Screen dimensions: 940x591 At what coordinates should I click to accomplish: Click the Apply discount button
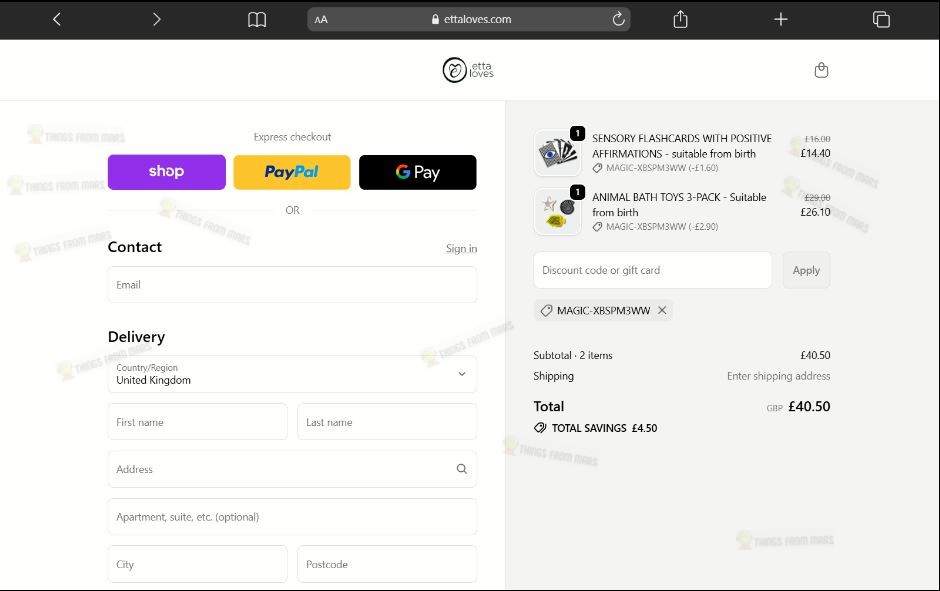coord(806,270)
